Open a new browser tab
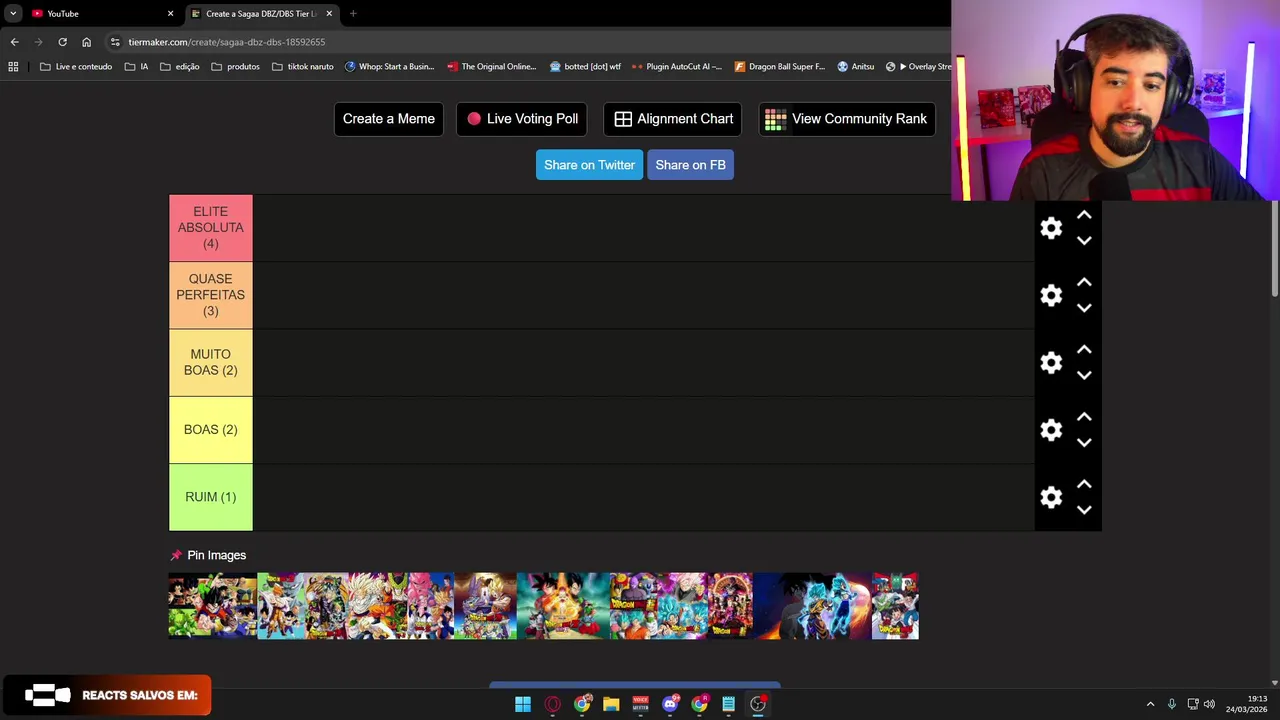 coord(353,14)
